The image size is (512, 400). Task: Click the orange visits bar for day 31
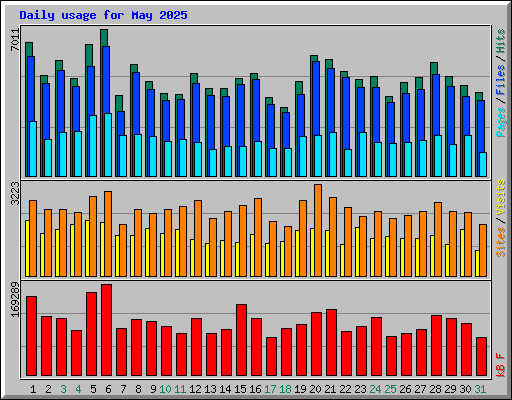(x=483, y=250)
